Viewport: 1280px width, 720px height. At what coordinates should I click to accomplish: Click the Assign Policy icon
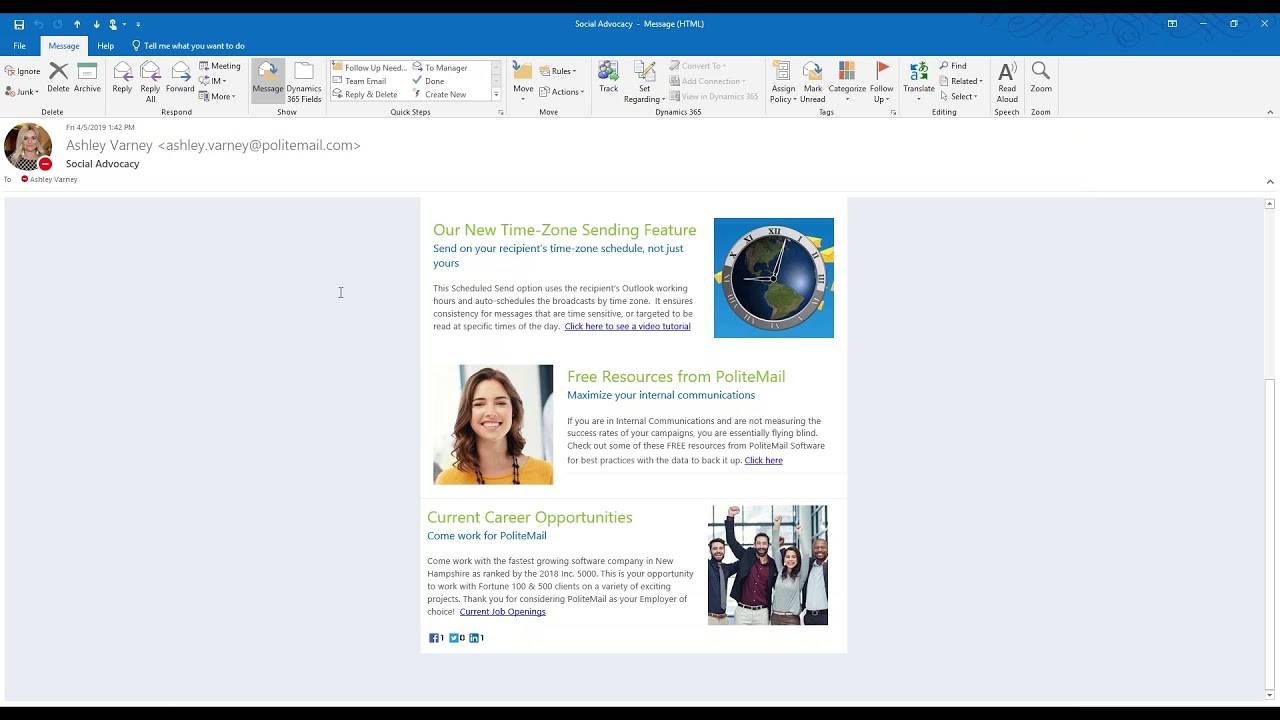click(x=784, y=78)
